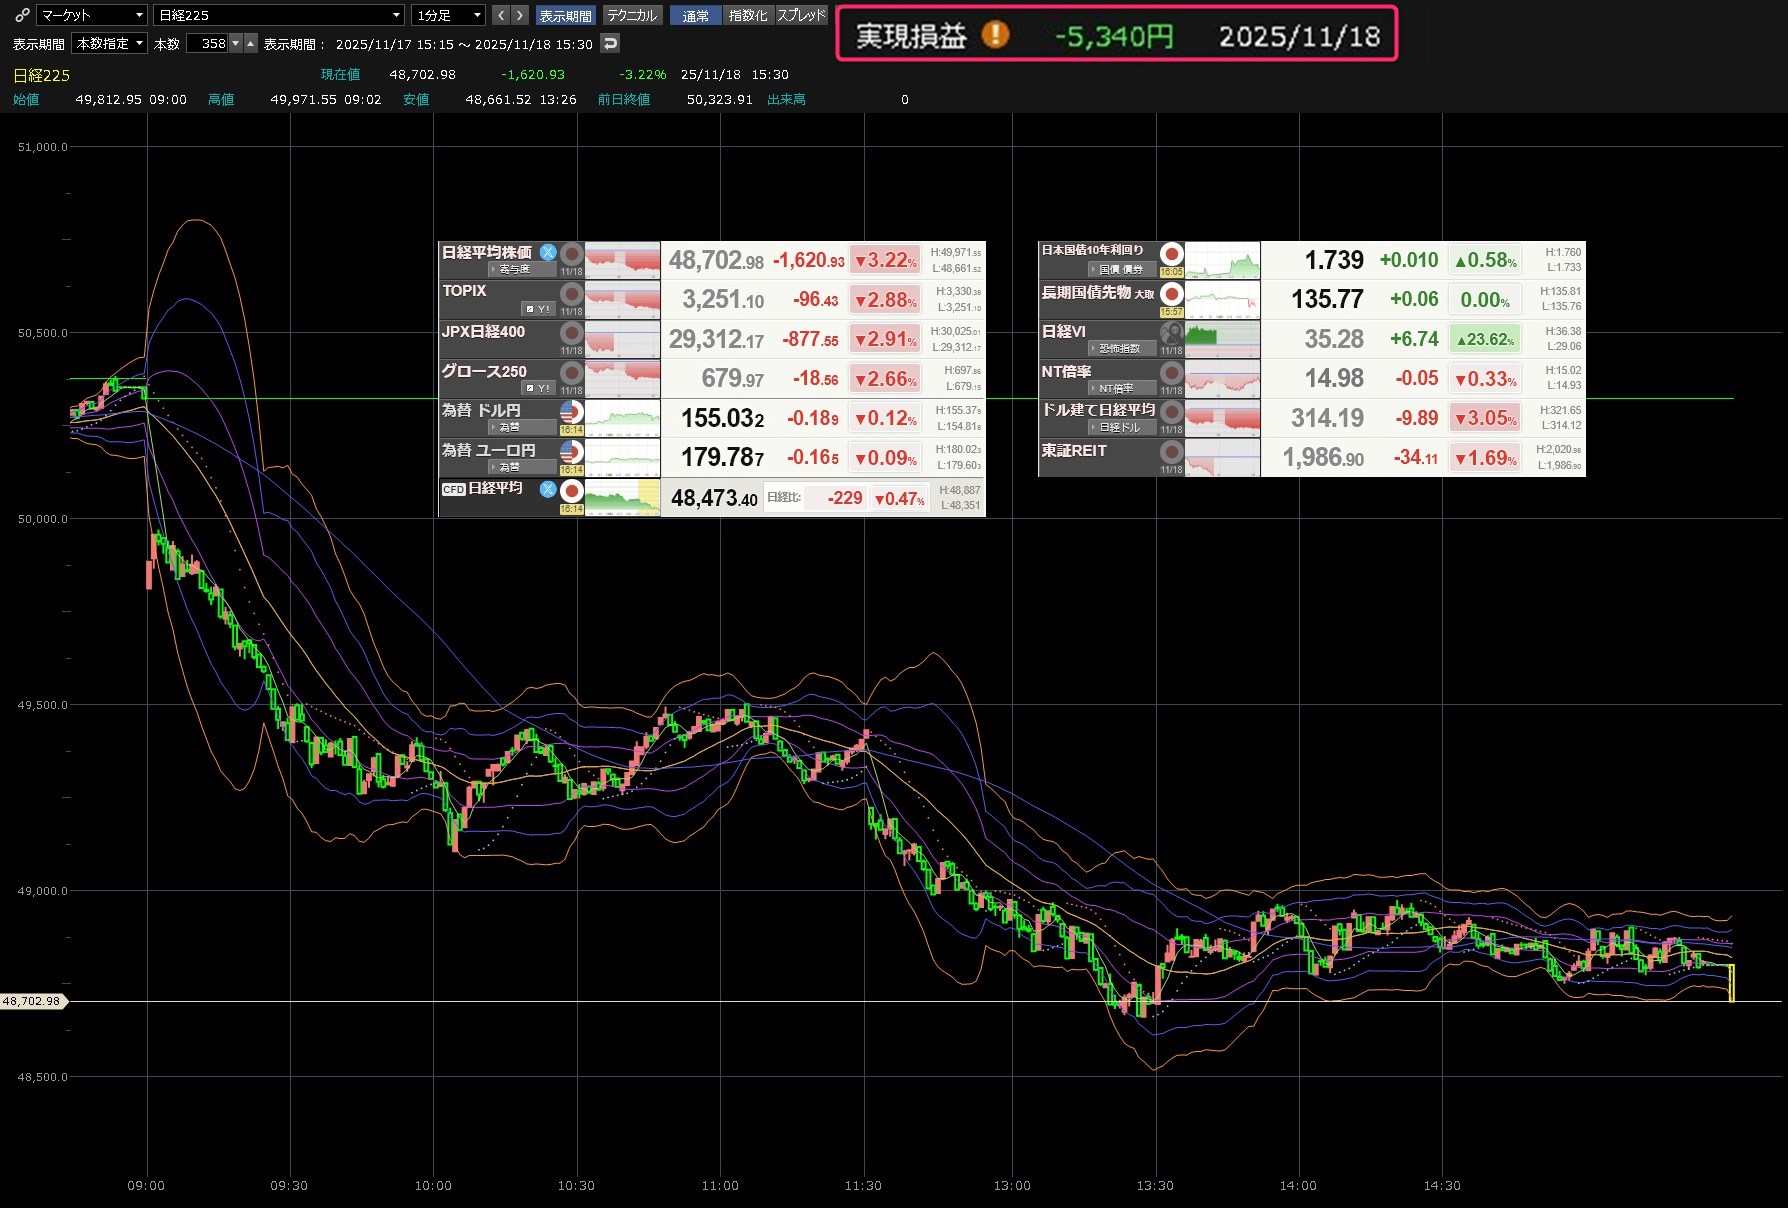Click the 日経VI fear index face icon
The height and width of the screenshot is (1208, 1788).
[1171, 333]
